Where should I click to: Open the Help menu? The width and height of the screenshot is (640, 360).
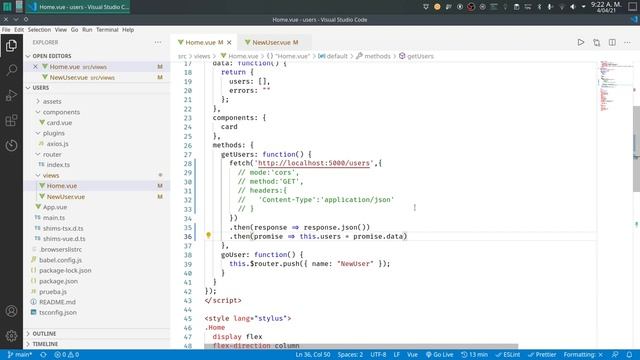pyautogui.click(x=128, y=30)
